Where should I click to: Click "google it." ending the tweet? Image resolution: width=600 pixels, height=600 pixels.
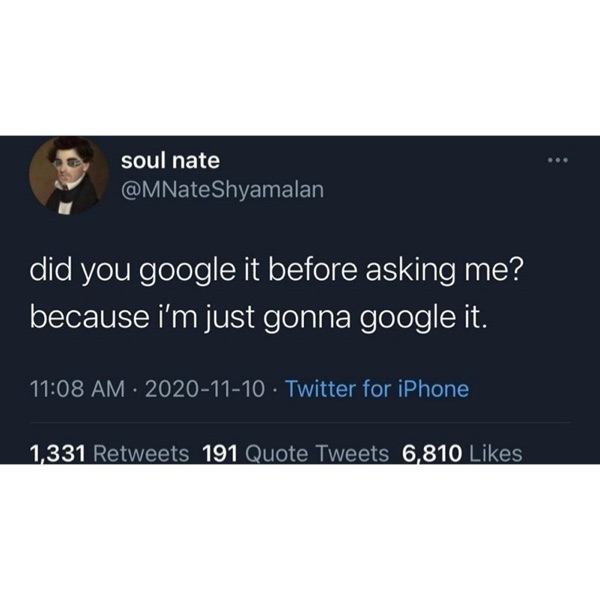433,318
